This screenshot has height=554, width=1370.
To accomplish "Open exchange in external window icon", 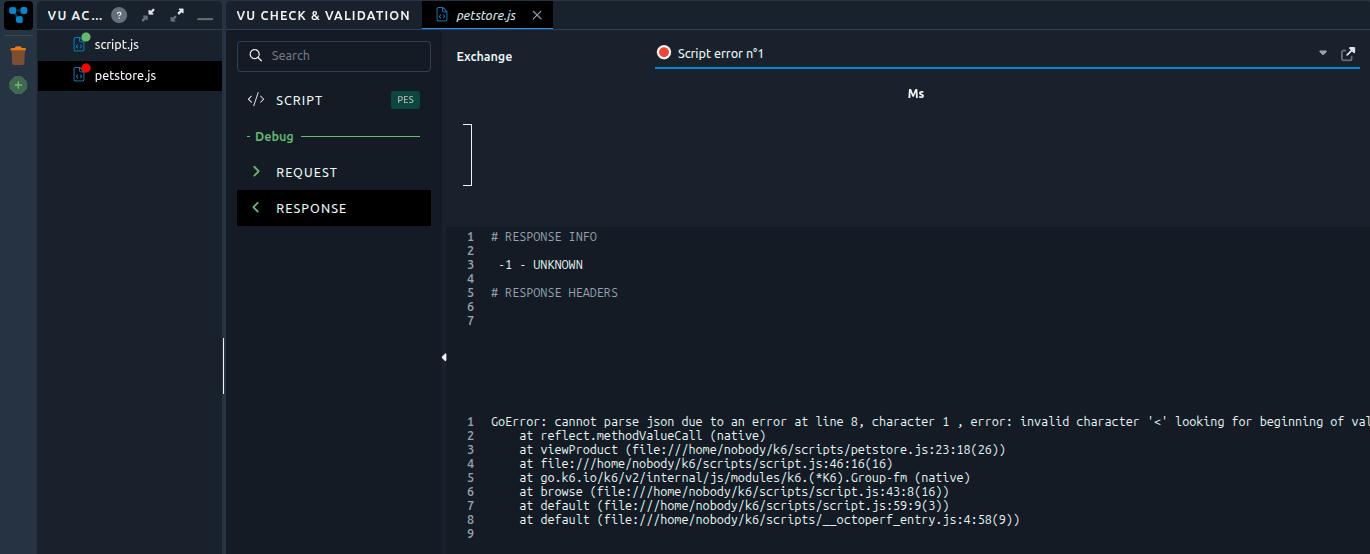I will coord(1348,54).
